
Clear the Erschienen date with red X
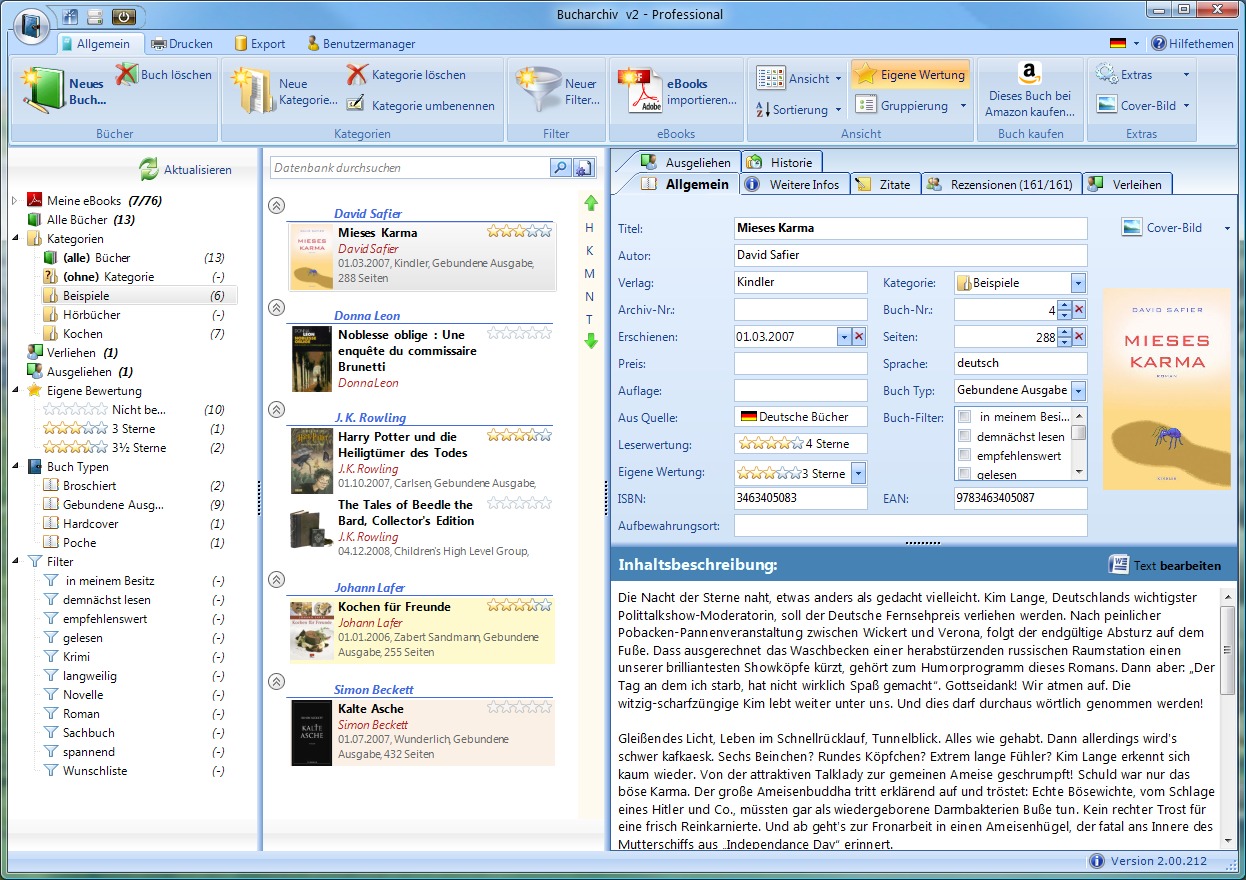pos(859,337)
